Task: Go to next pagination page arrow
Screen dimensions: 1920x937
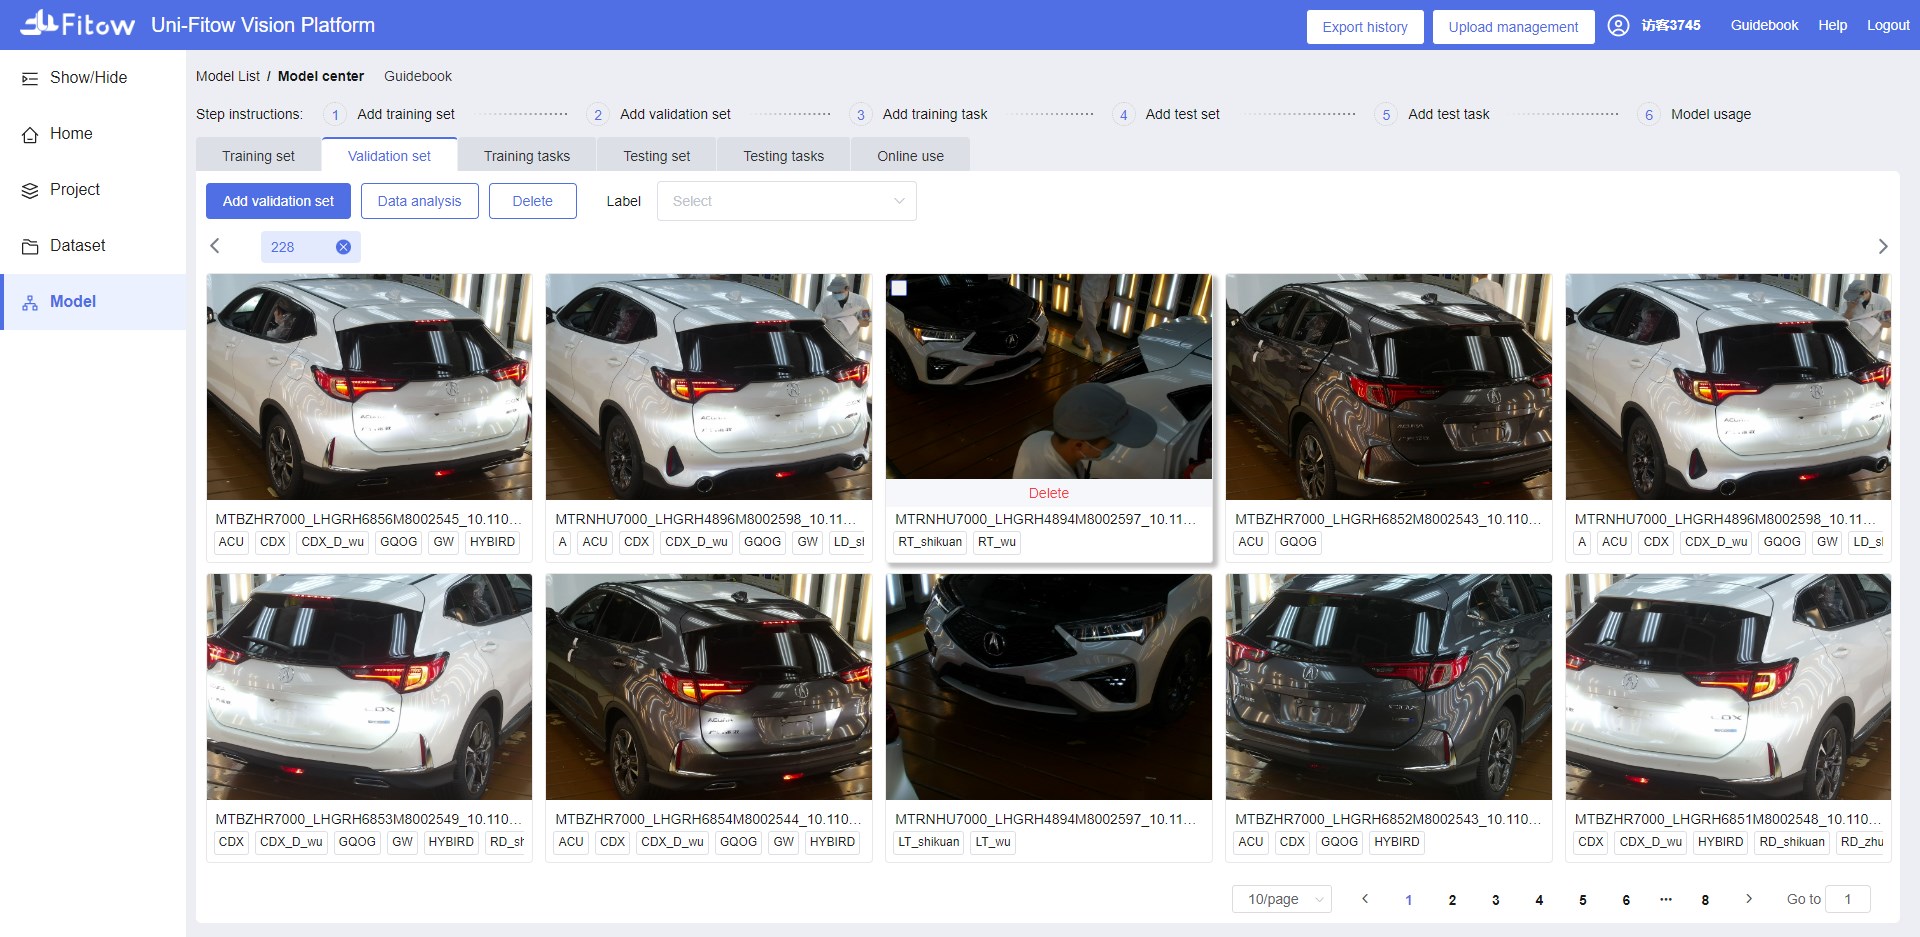Action: 1748,899
